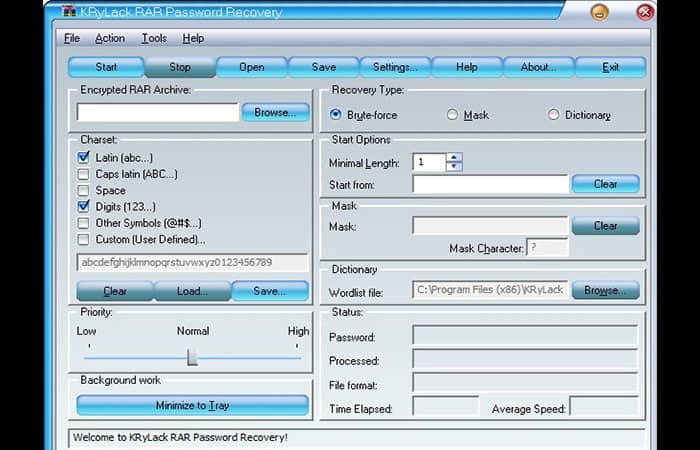
Task: Uncheck the Latin (abc...) charset
Action: tap(83, 158)
